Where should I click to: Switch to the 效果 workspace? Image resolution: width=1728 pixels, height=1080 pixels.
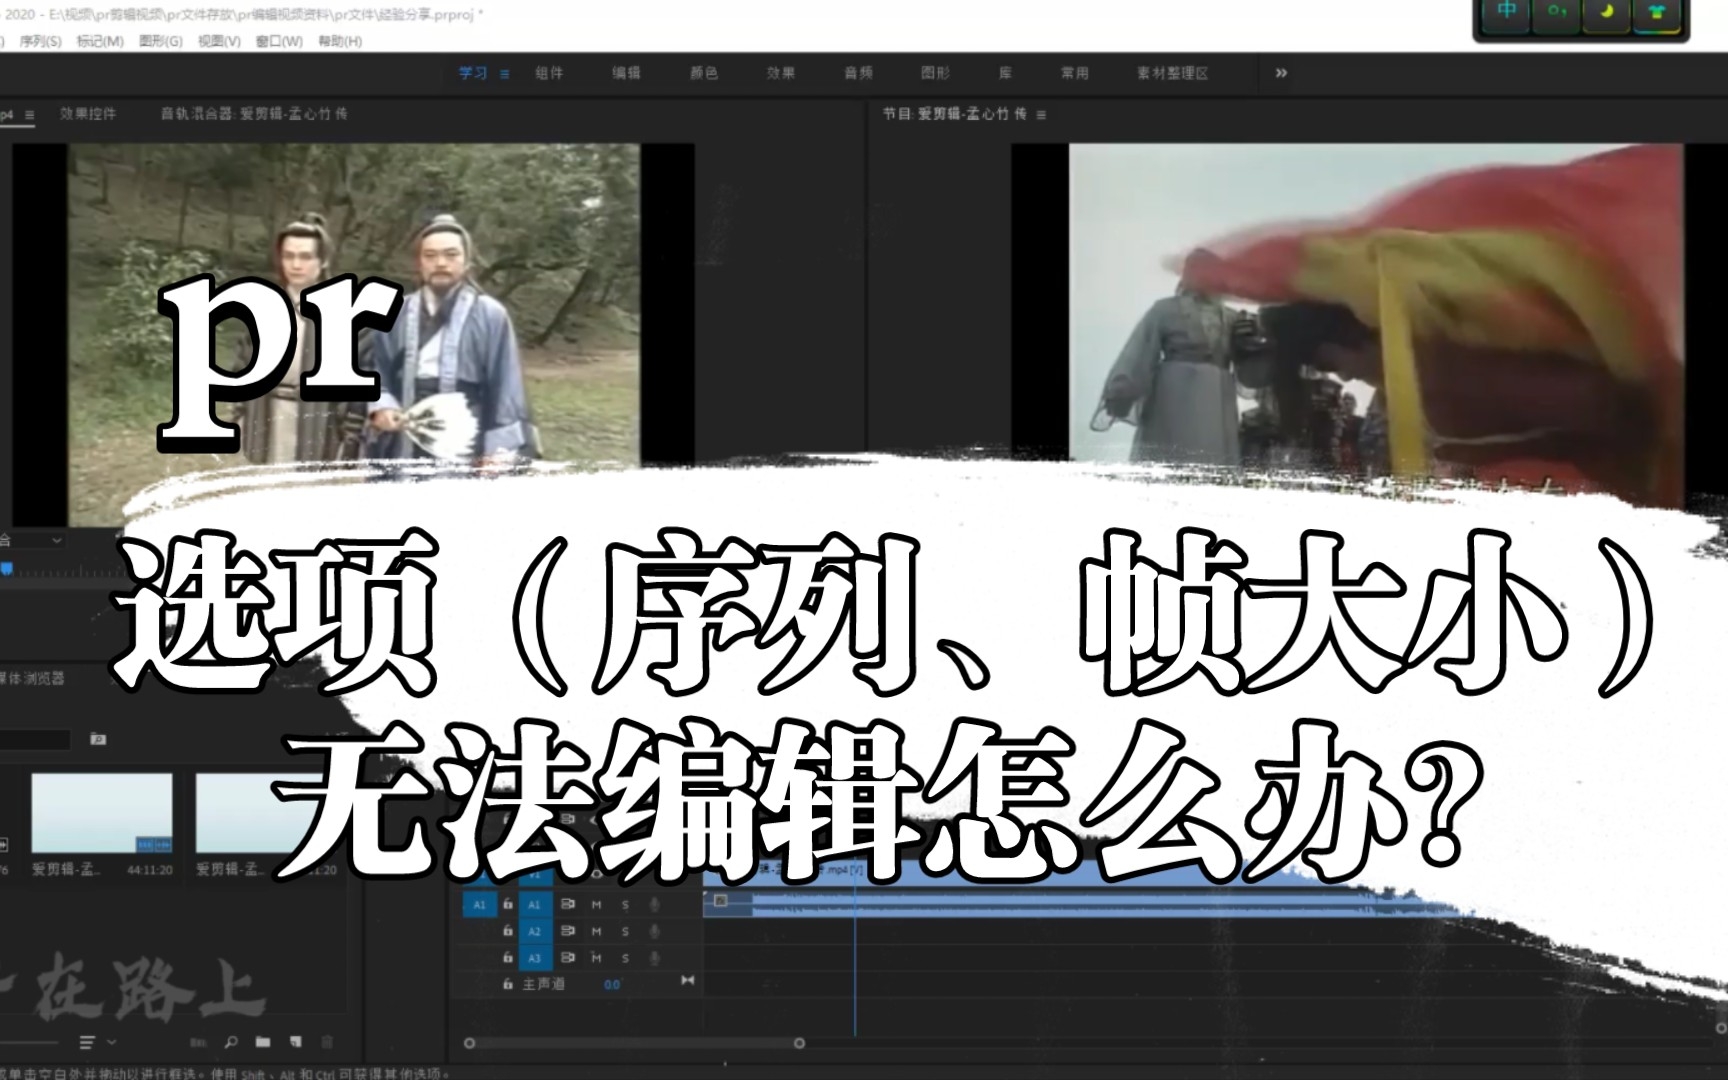(781, 73)
